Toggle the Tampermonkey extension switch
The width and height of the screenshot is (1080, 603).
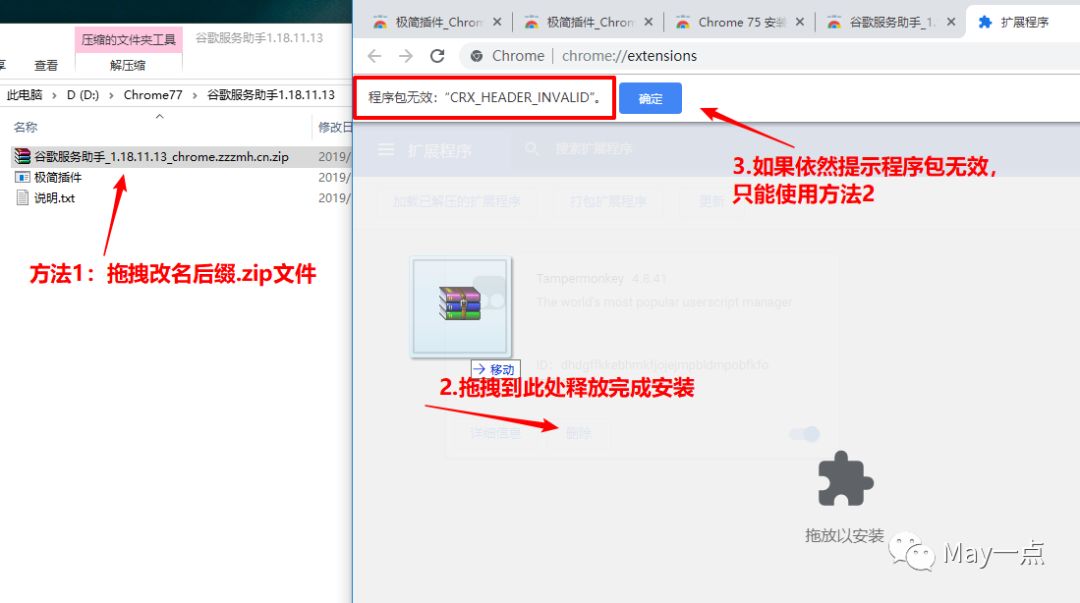click(804, 433)
